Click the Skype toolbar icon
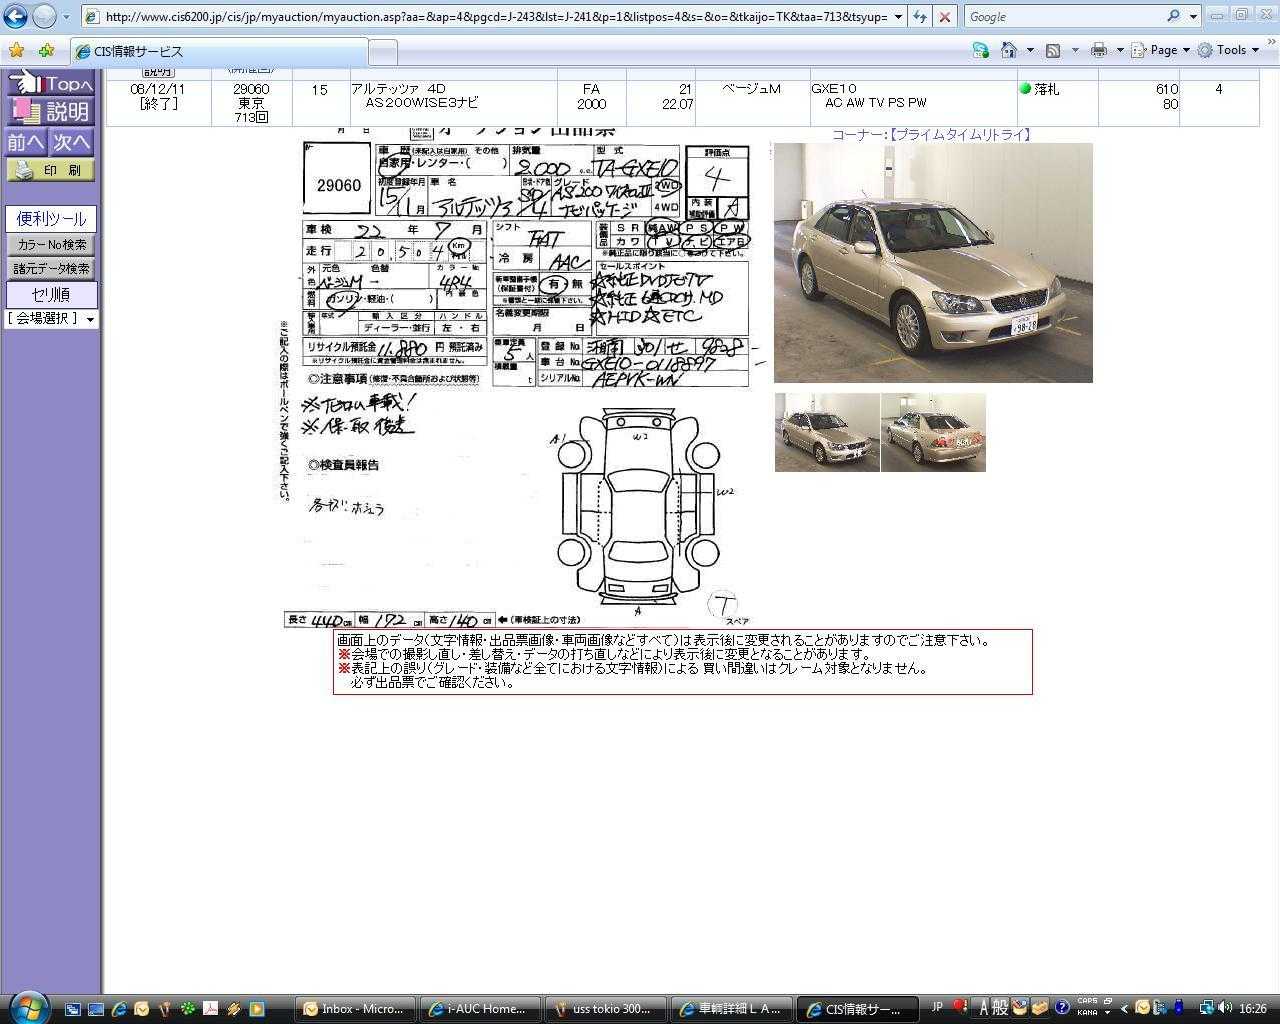 (981, 50)
